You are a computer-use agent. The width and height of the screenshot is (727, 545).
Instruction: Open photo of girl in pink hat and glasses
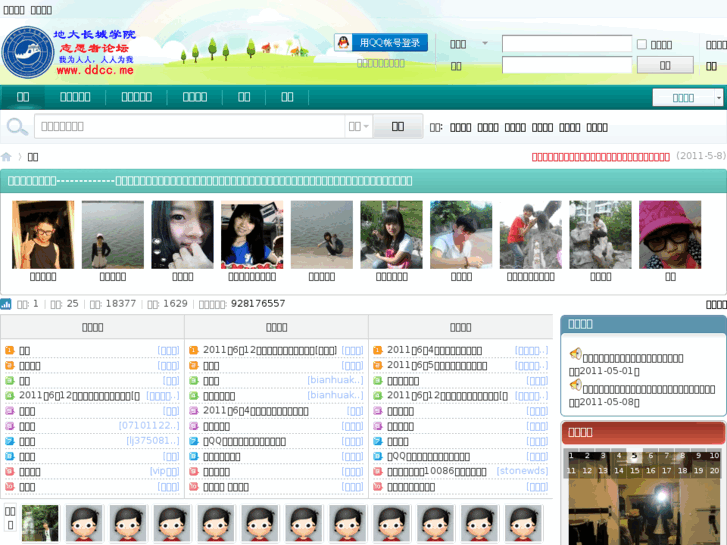pos(670,235)
